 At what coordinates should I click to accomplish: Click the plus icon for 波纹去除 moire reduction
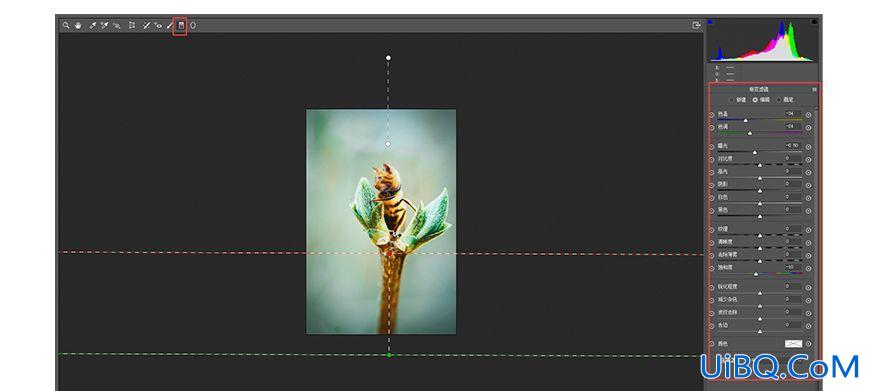808,313
